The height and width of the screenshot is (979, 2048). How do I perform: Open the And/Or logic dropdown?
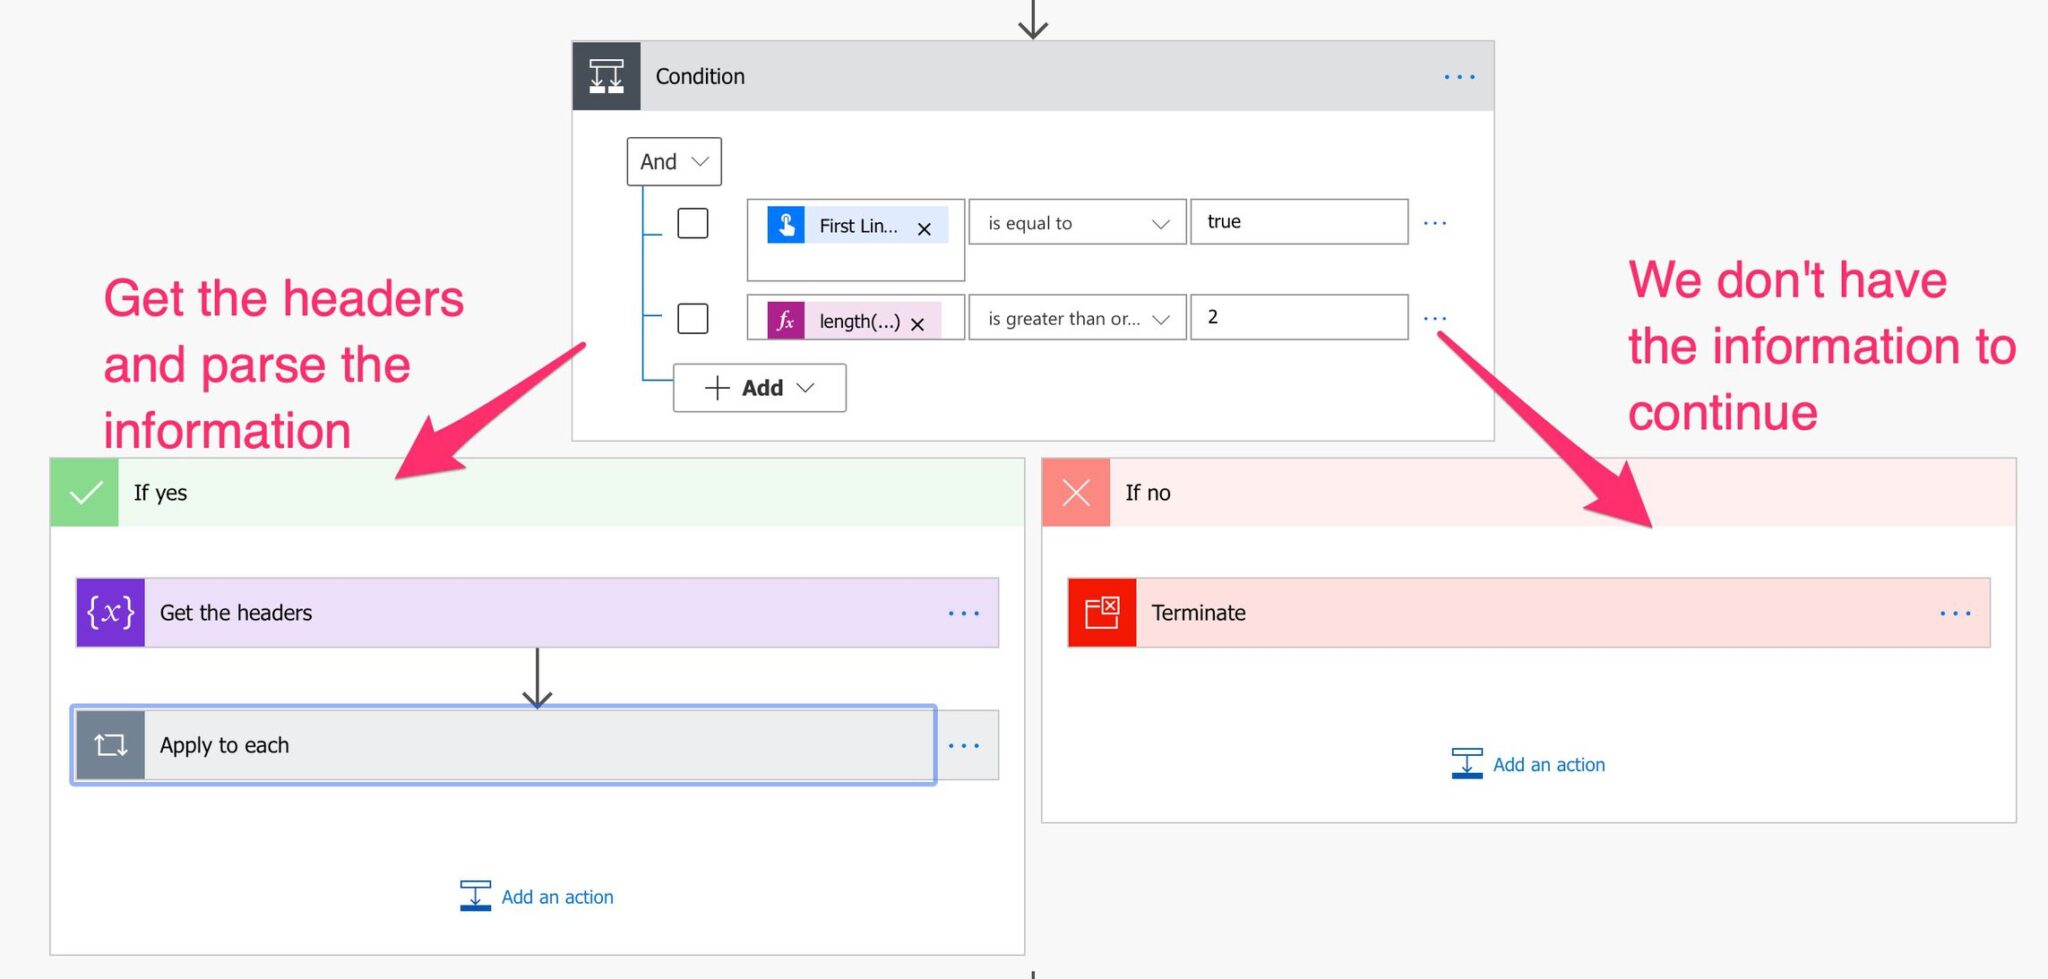click(673, 161)
